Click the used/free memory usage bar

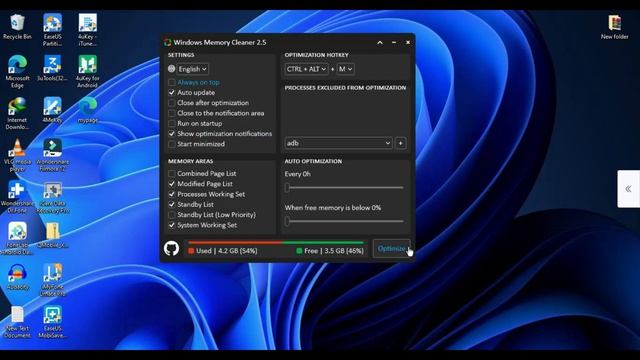[276, 243]
